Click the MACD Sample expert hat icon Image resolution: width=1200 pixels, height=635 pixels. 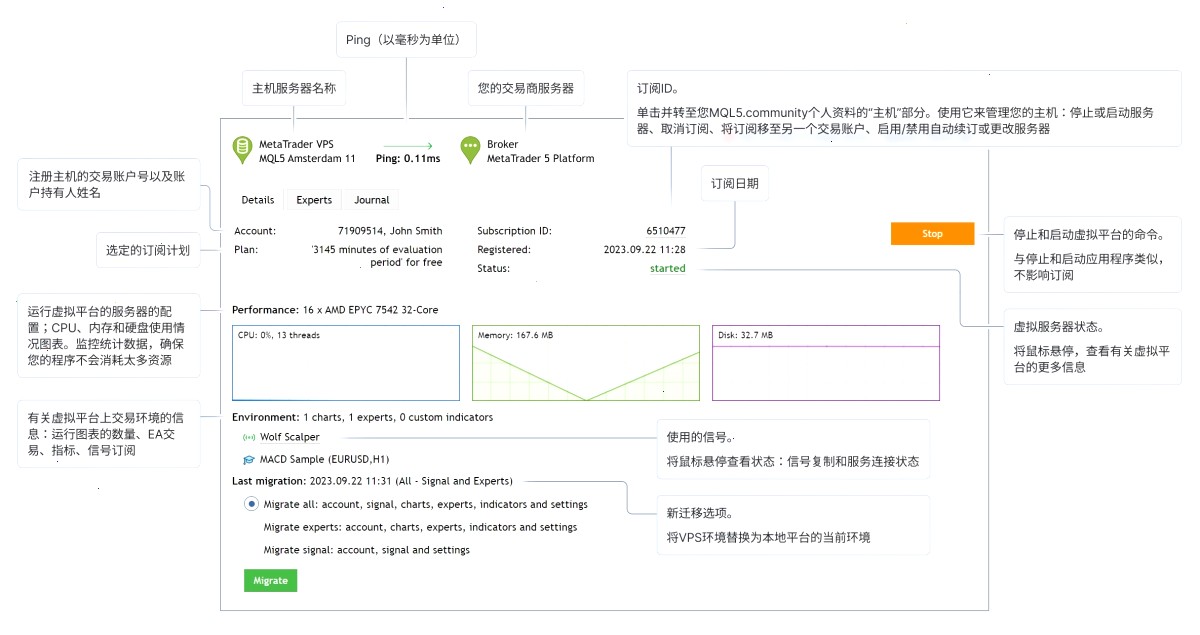249,460
